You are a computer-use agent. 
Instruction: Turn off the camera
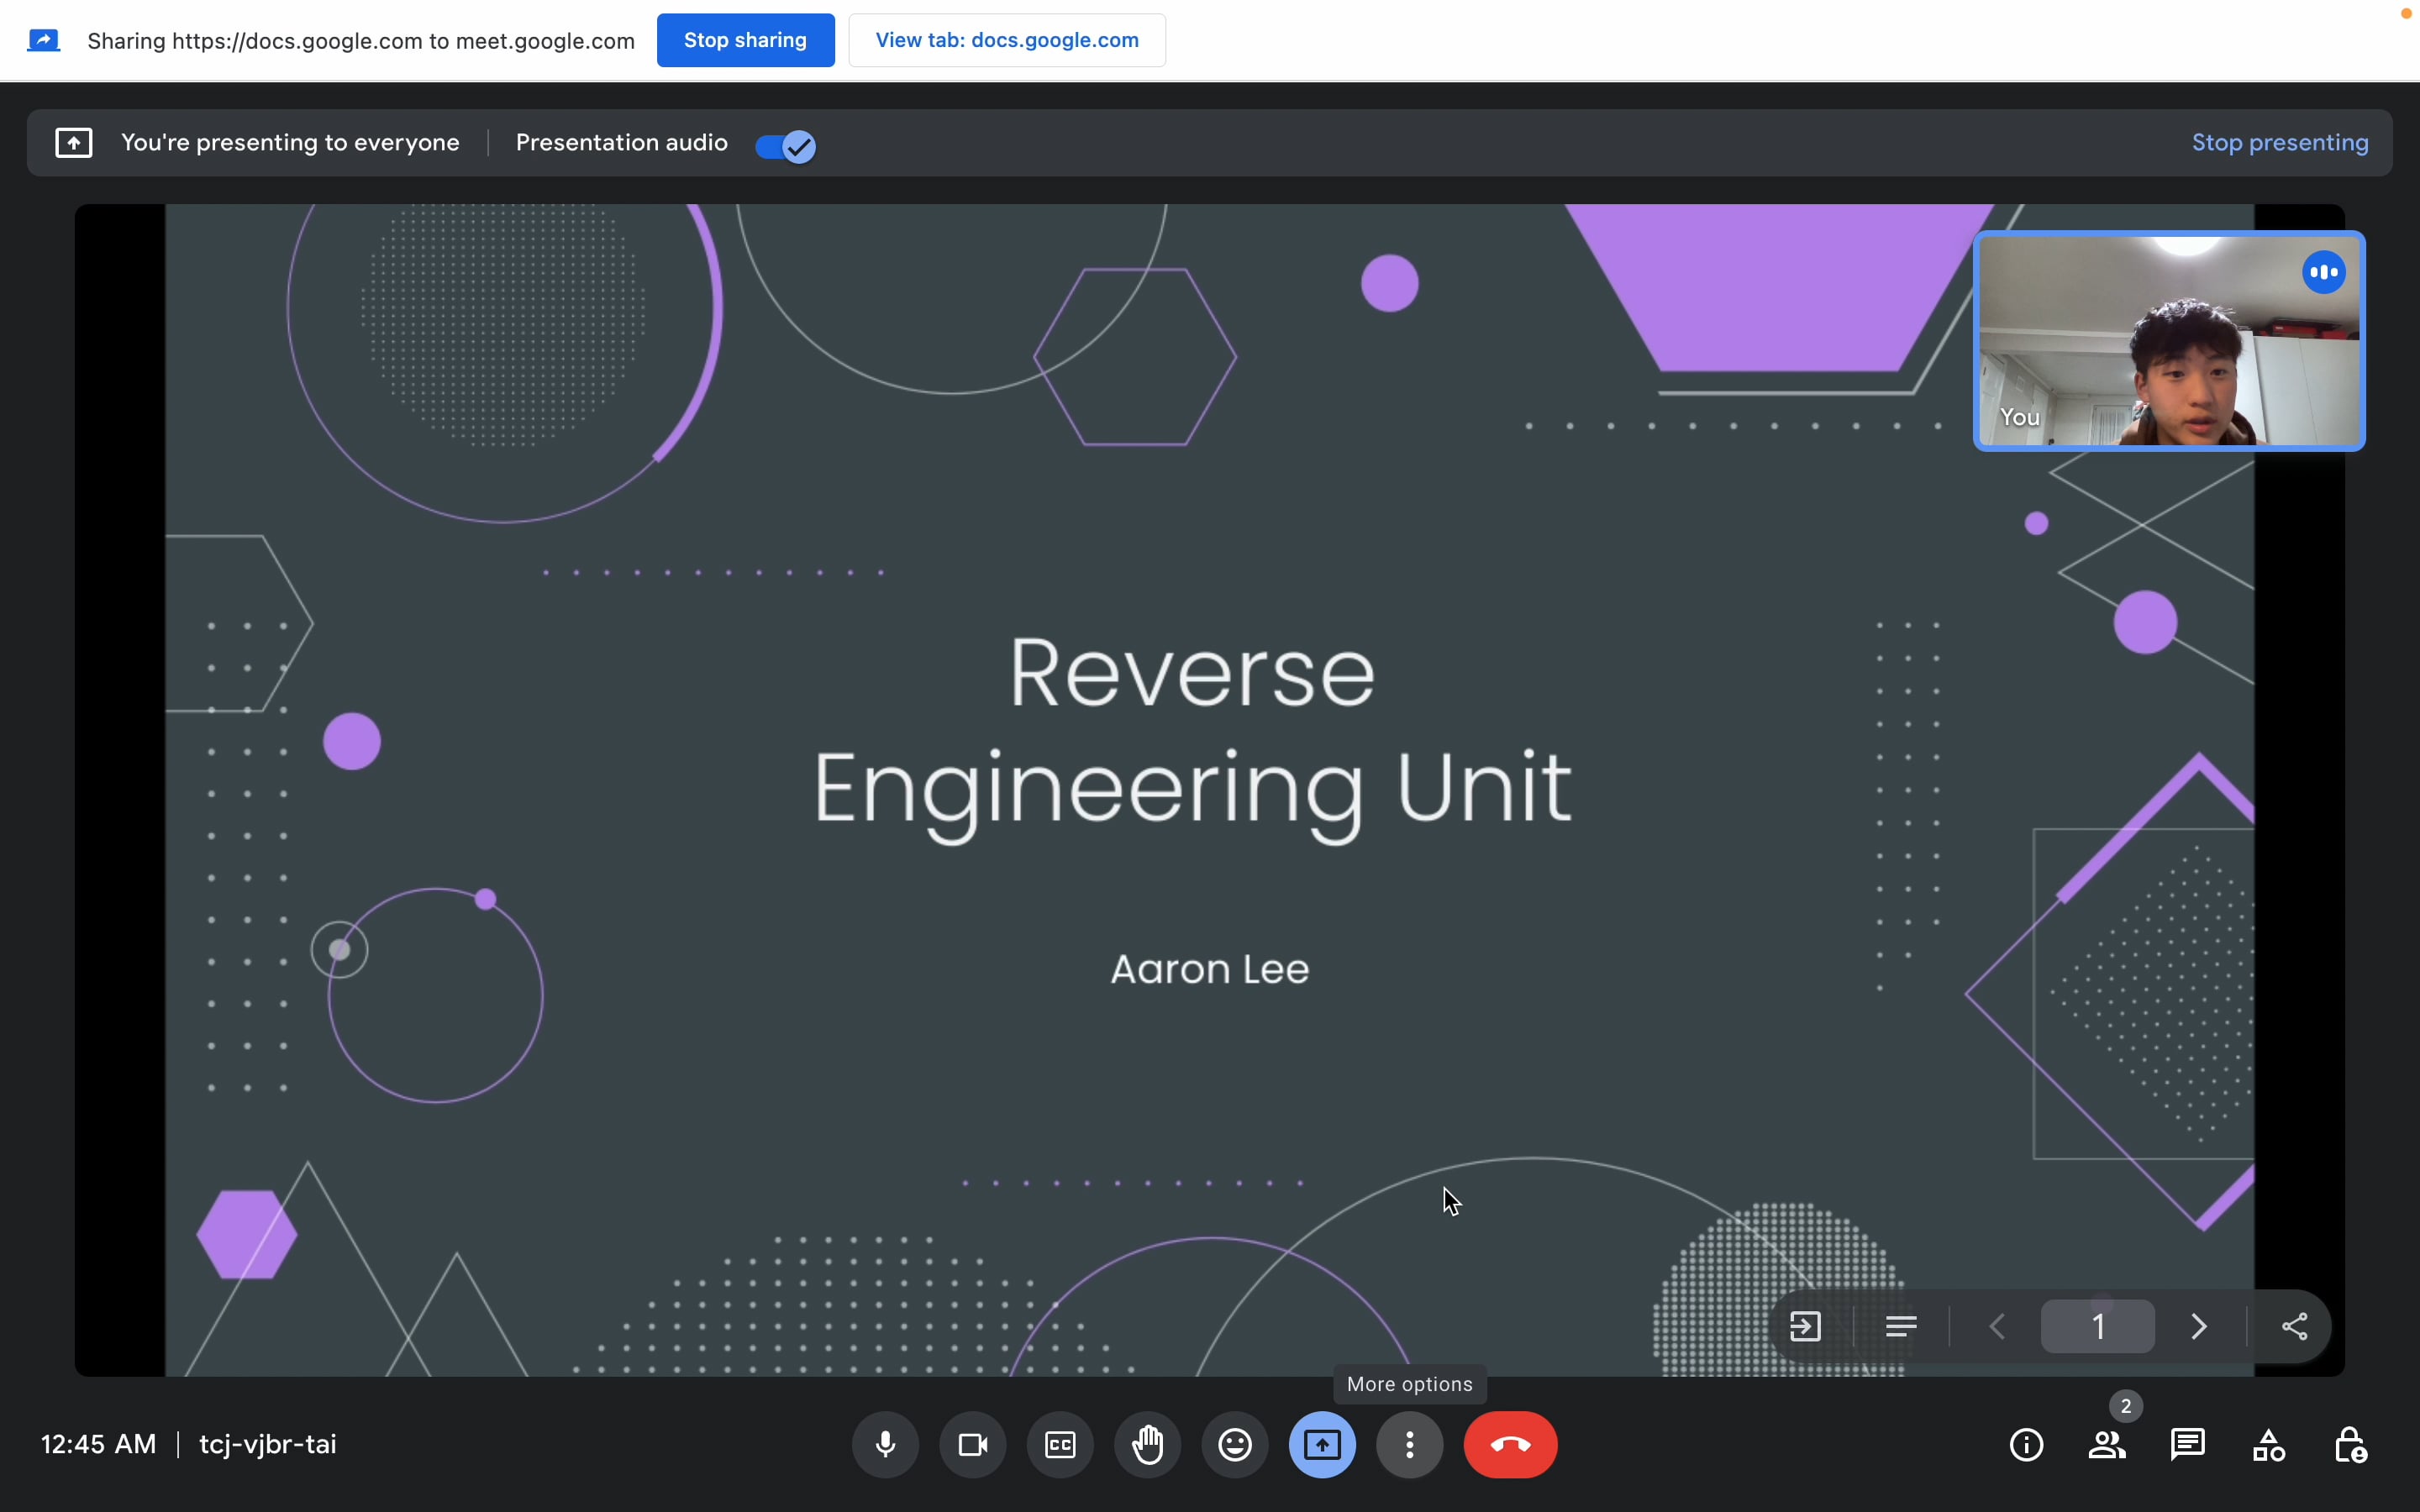pos(973,1444)
